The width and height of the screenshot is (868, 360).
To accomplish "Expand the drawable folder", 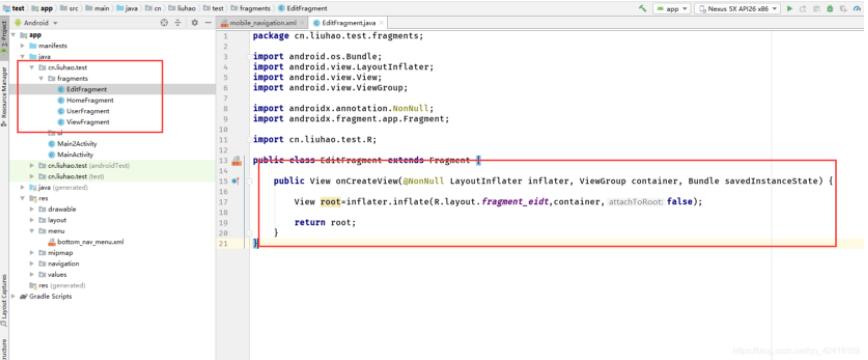I will coord(33,209).
